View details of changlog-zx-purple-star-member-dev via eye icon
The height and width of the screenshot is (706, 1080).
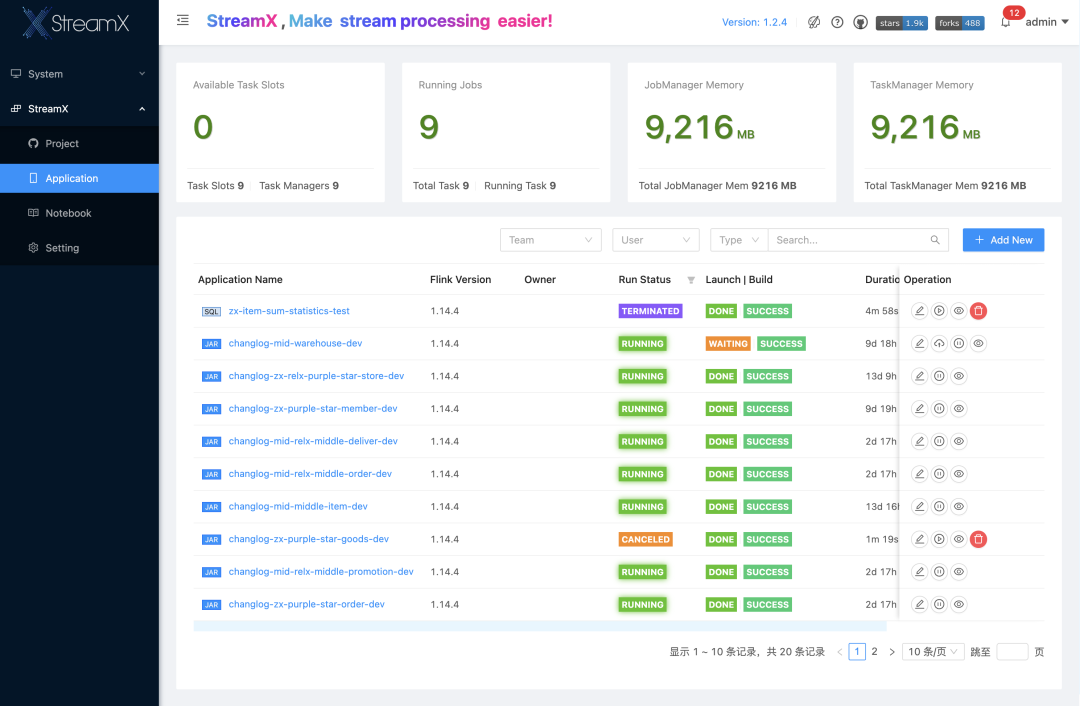[959, 408]
